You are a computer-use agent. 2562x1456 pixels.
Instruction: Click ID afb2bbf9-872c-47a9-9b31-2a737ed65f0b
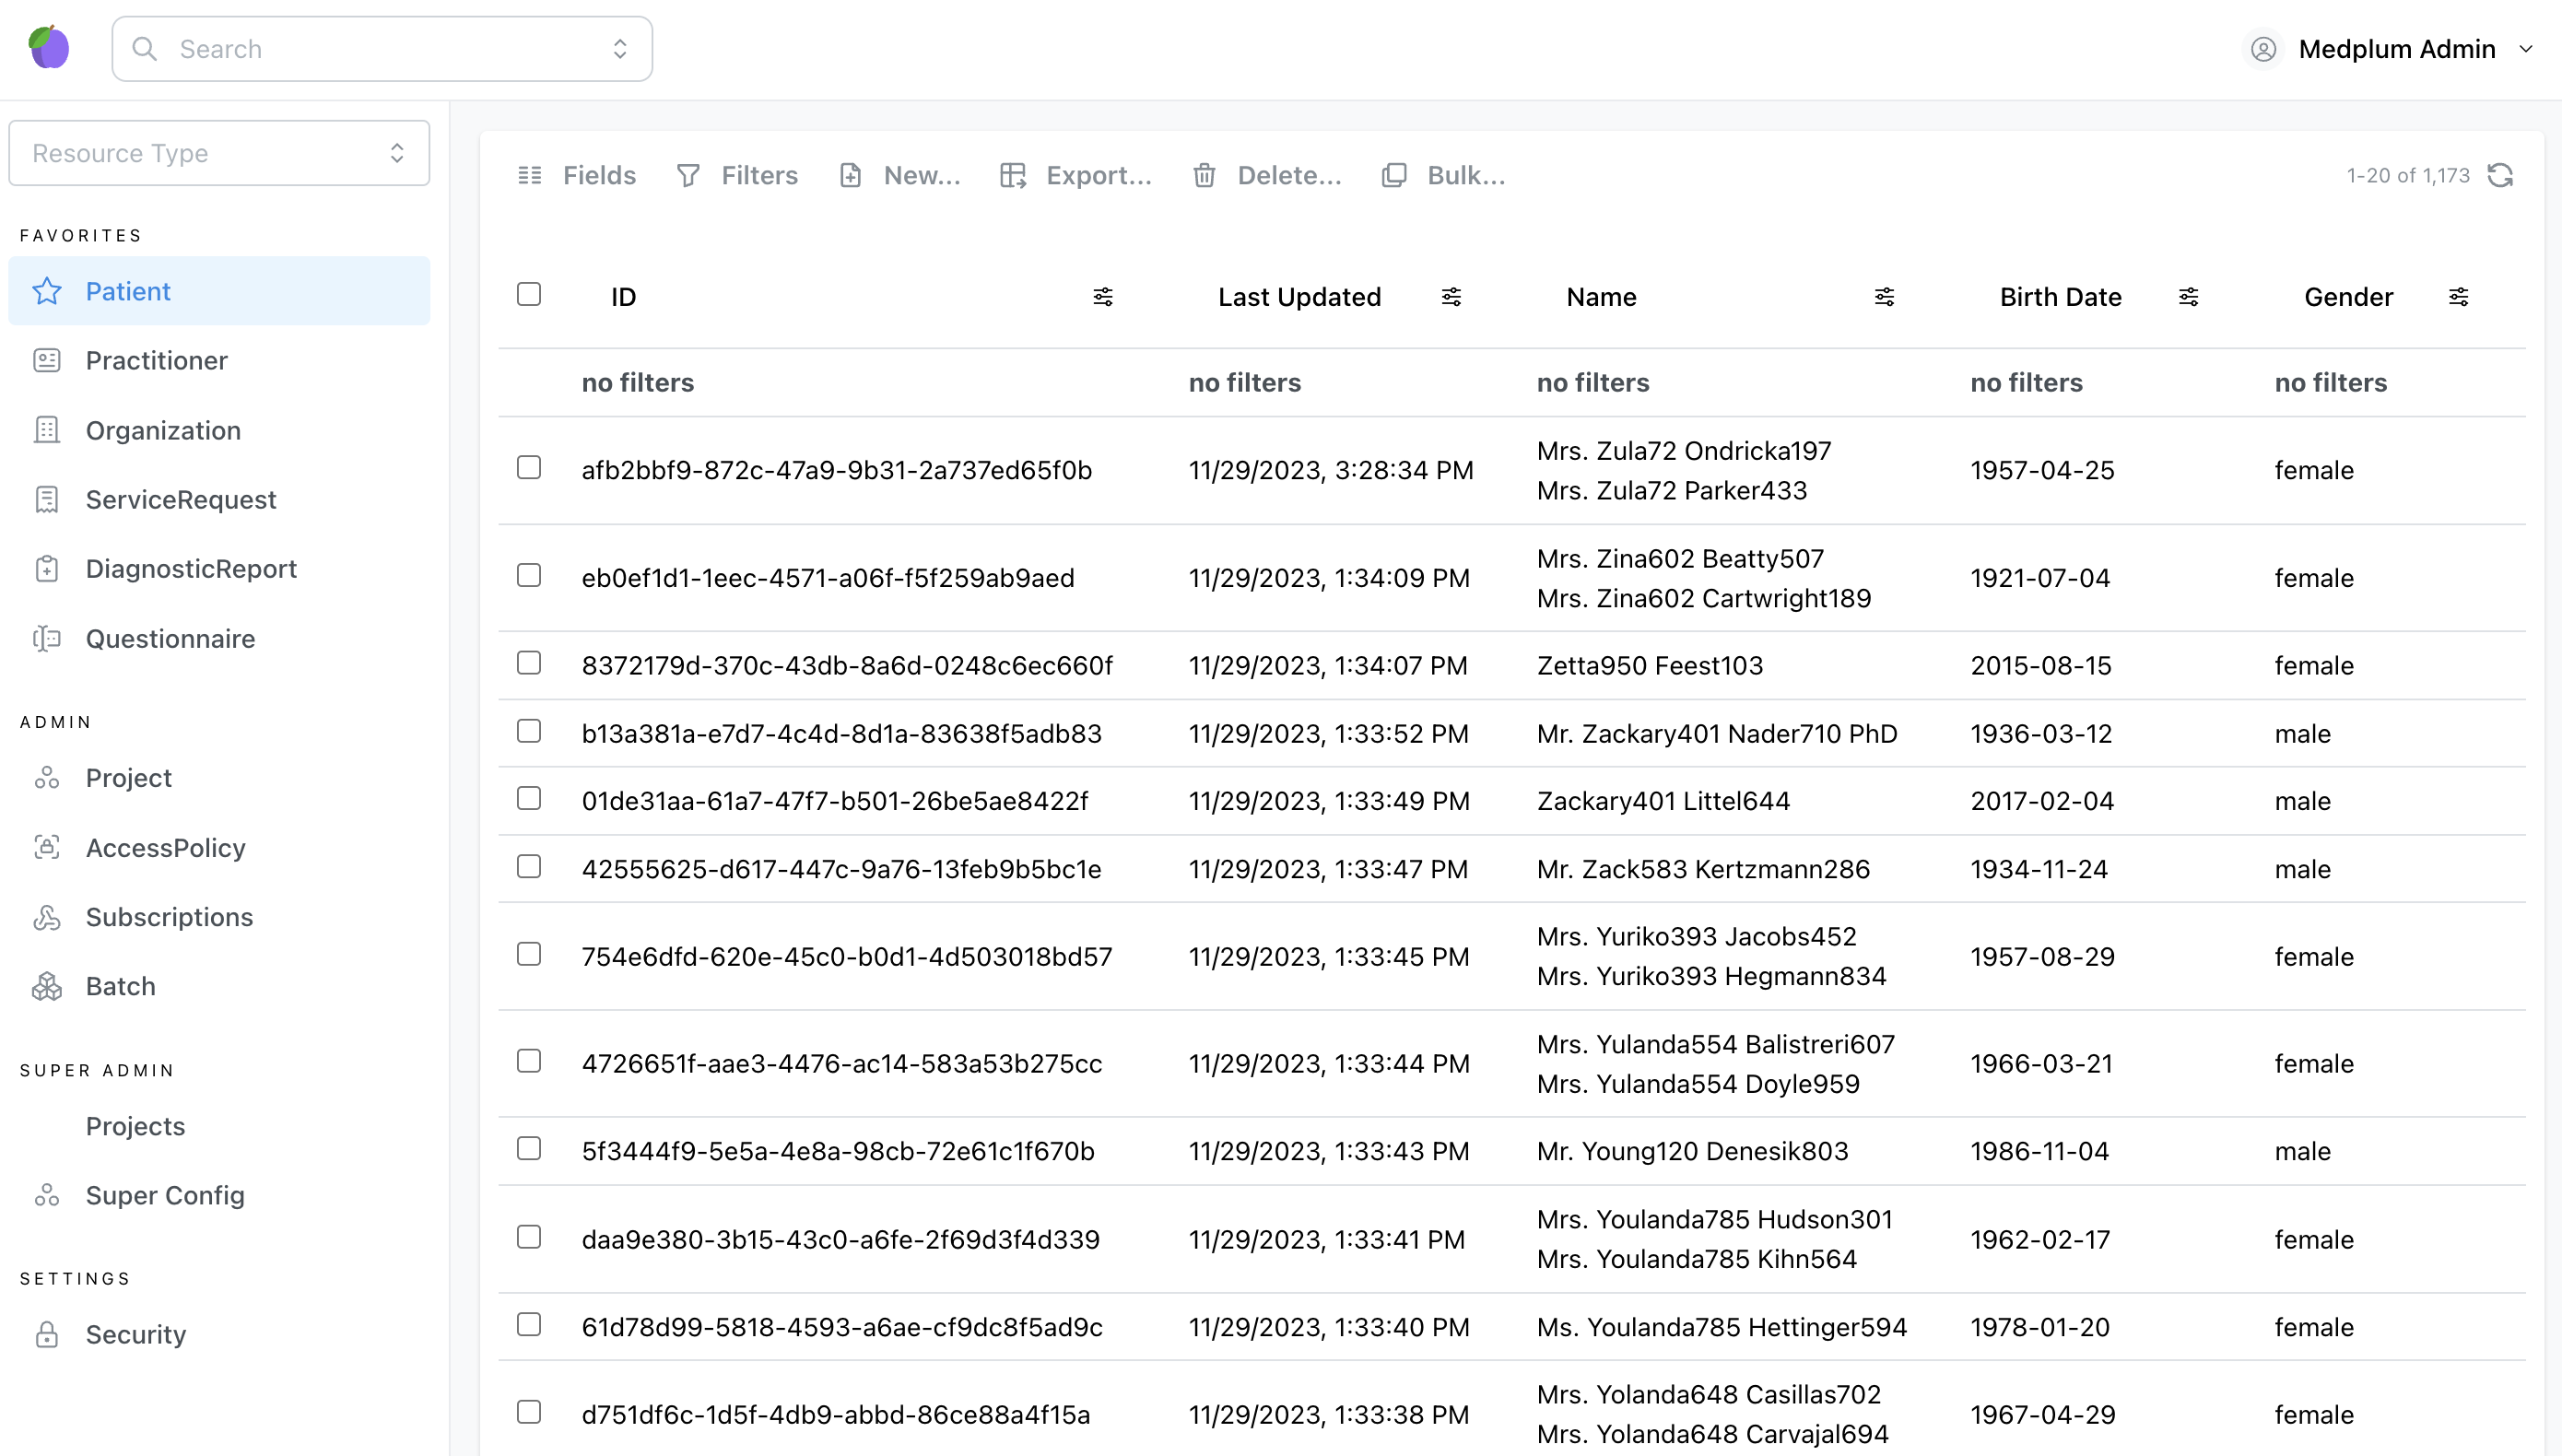click(x=836, y=470)
